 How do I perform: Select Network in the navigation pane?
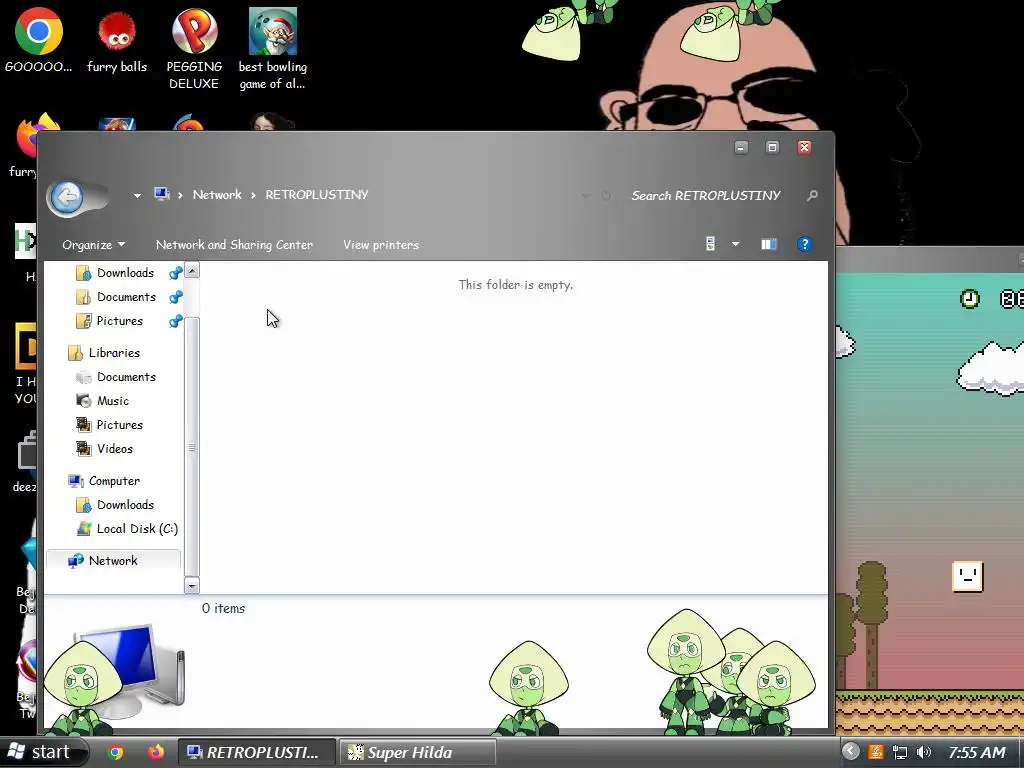(x=113, y=561)
